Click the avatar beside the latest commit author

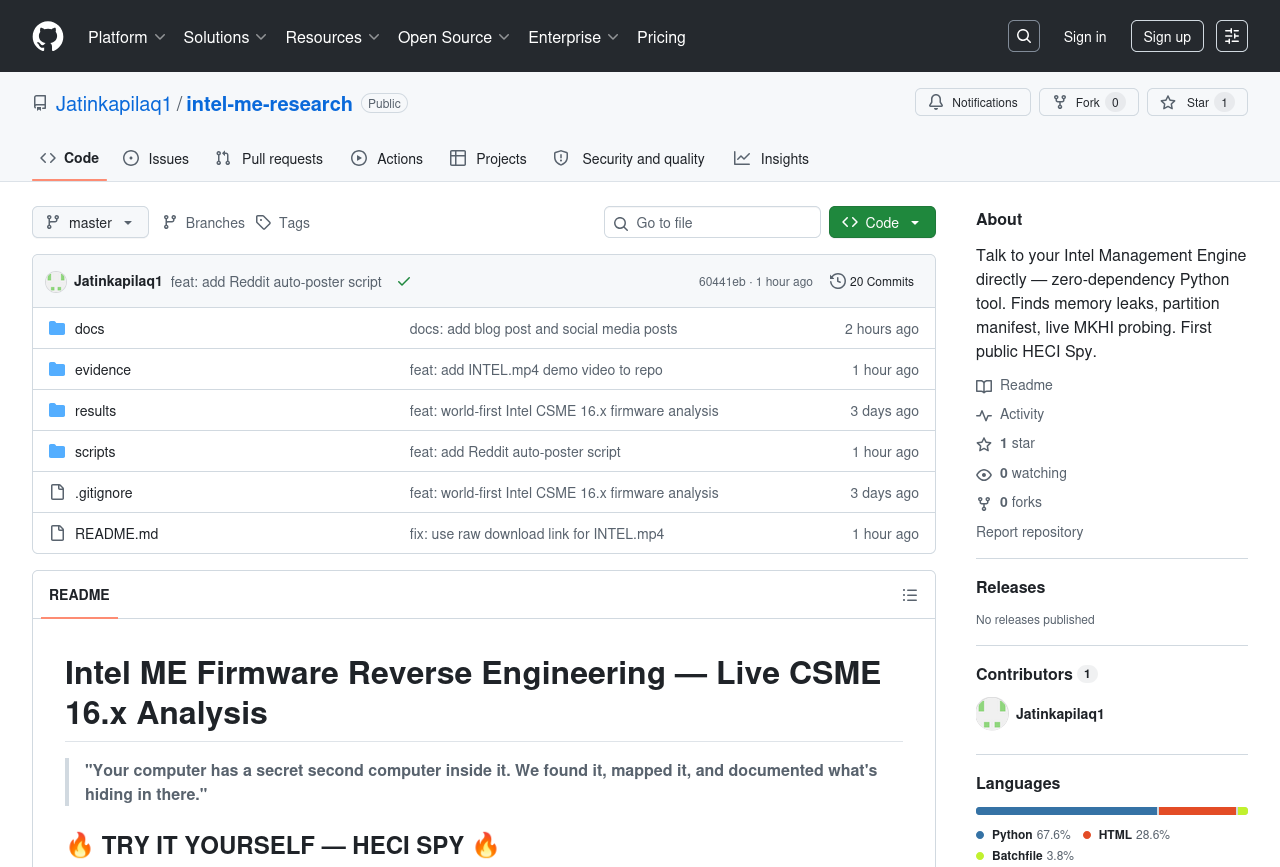(56, 282)
